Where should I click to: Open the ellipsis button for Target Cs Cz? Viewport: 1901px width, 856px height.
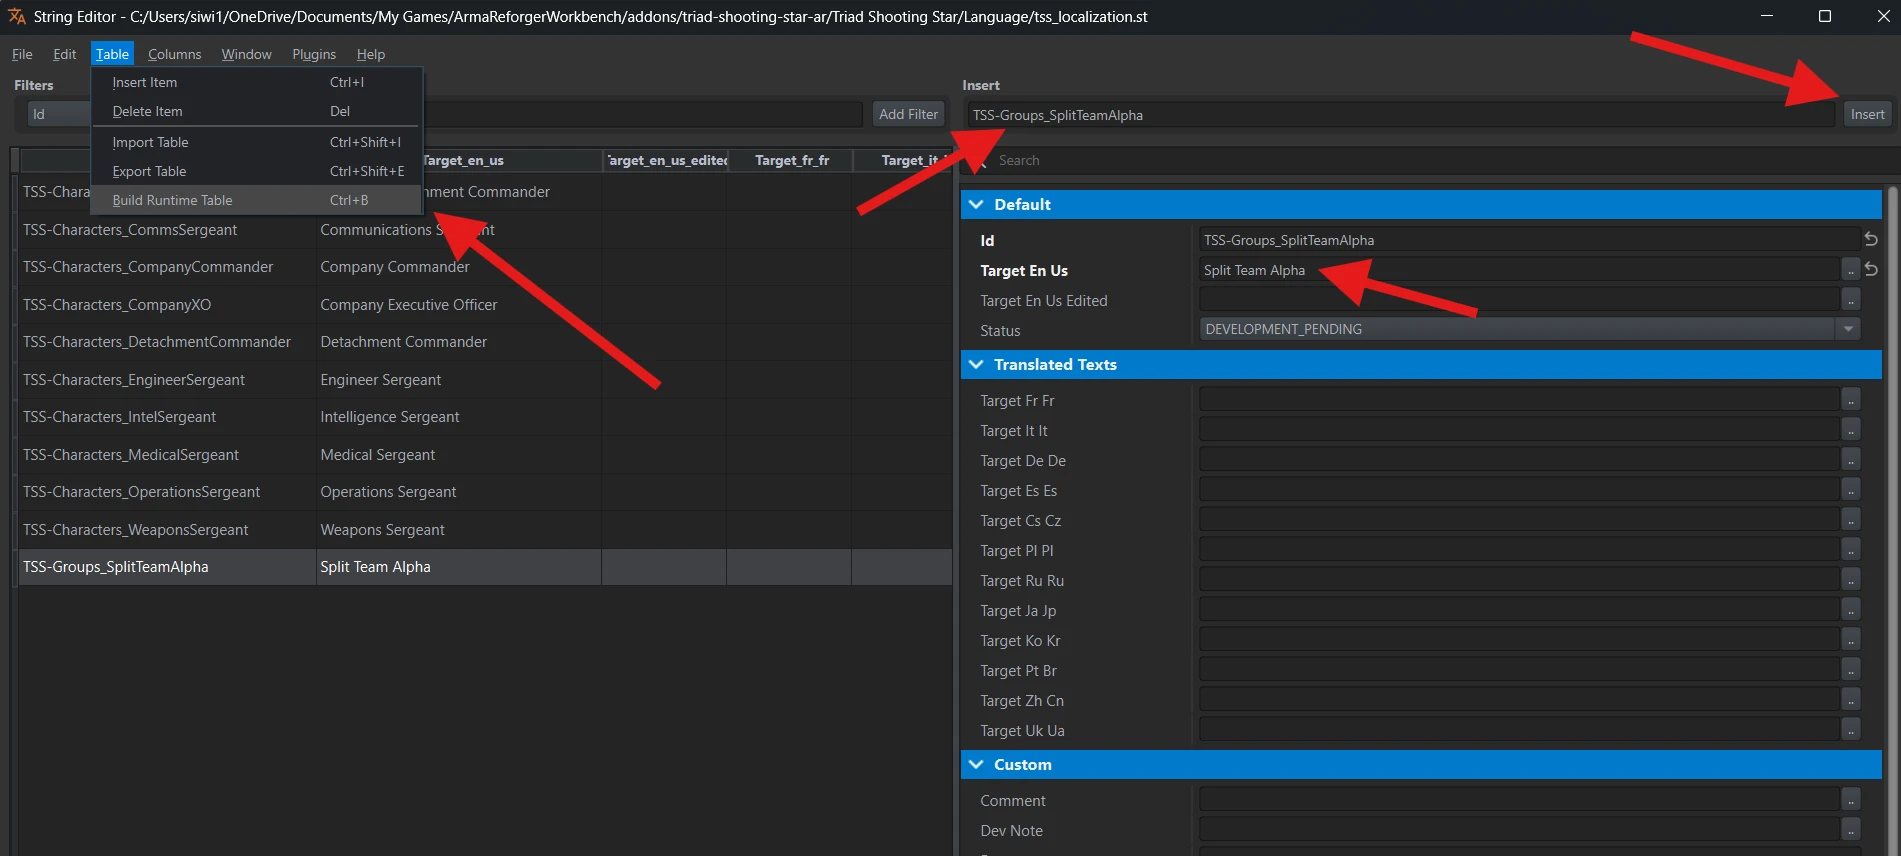[x=1851, y=520]
